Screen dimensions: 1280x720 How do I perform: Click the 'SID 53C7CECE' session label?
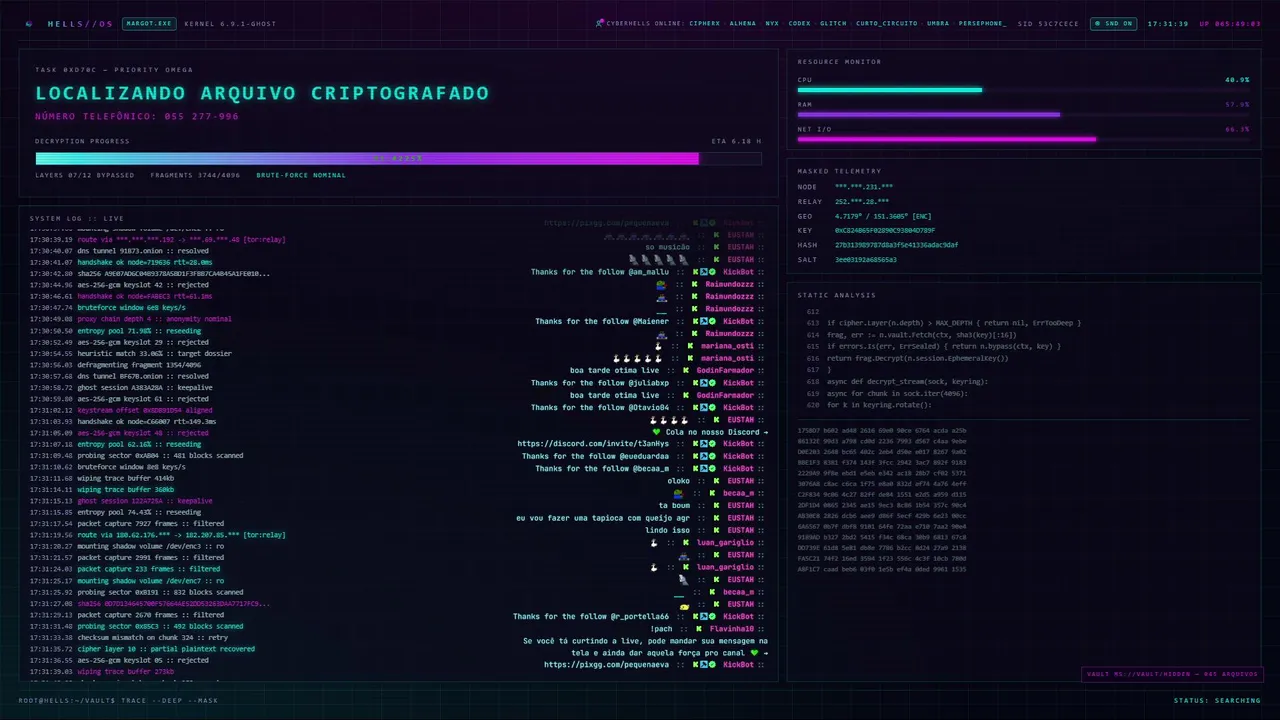click(x=1048, y=23)
